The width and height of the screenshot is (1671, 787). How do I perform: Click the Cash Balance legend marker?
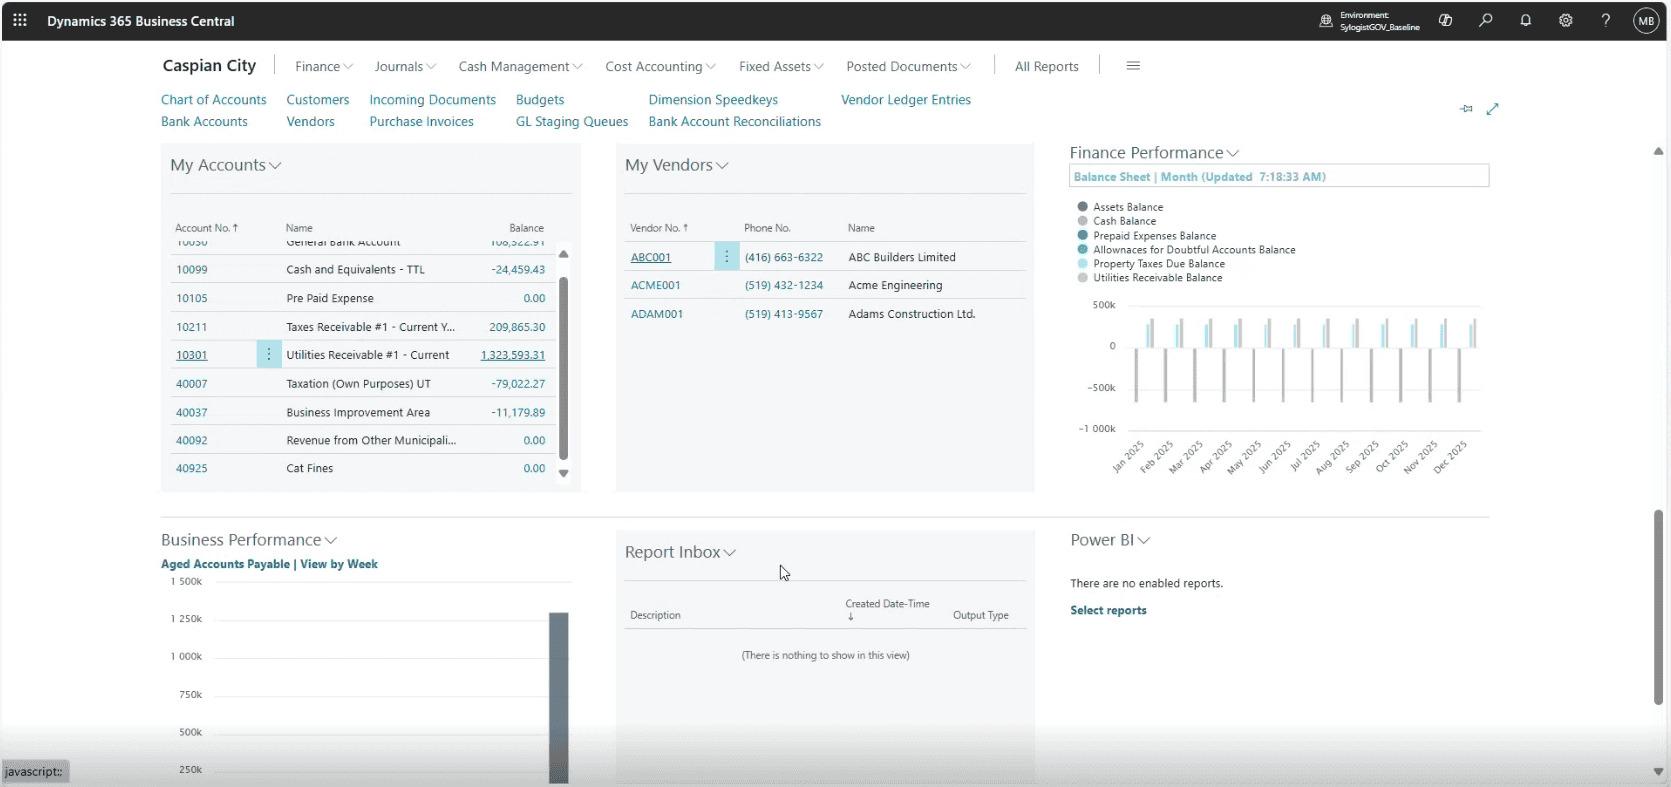pos(1082,221)
